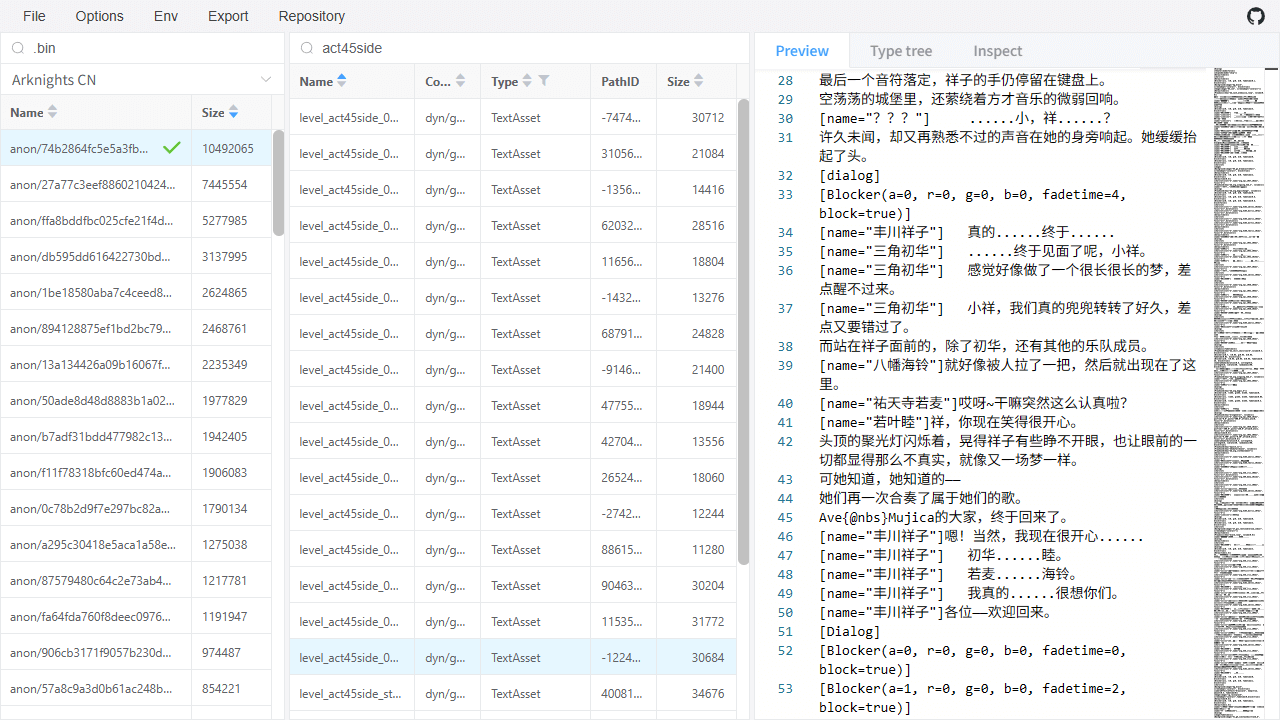Sort assets by Size using sort arrows
The height and width of the screenshot is (720, 1280).
coord(699,81)
